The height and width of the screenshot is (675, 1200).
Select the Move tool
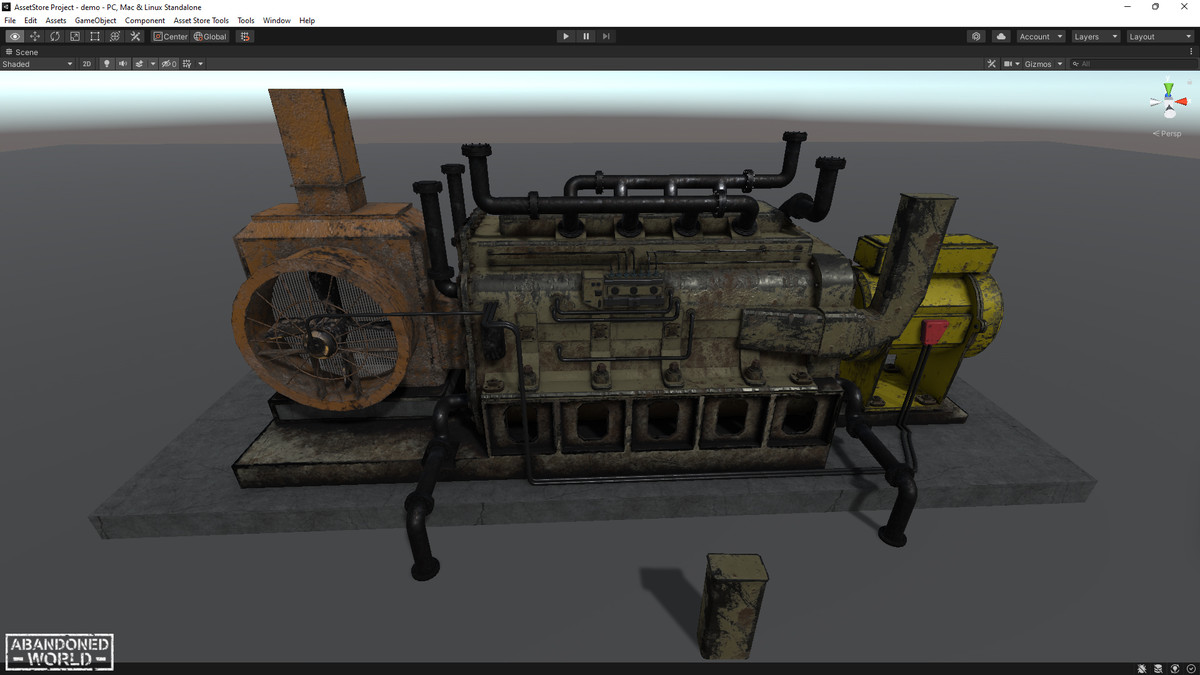pos(35,36)
